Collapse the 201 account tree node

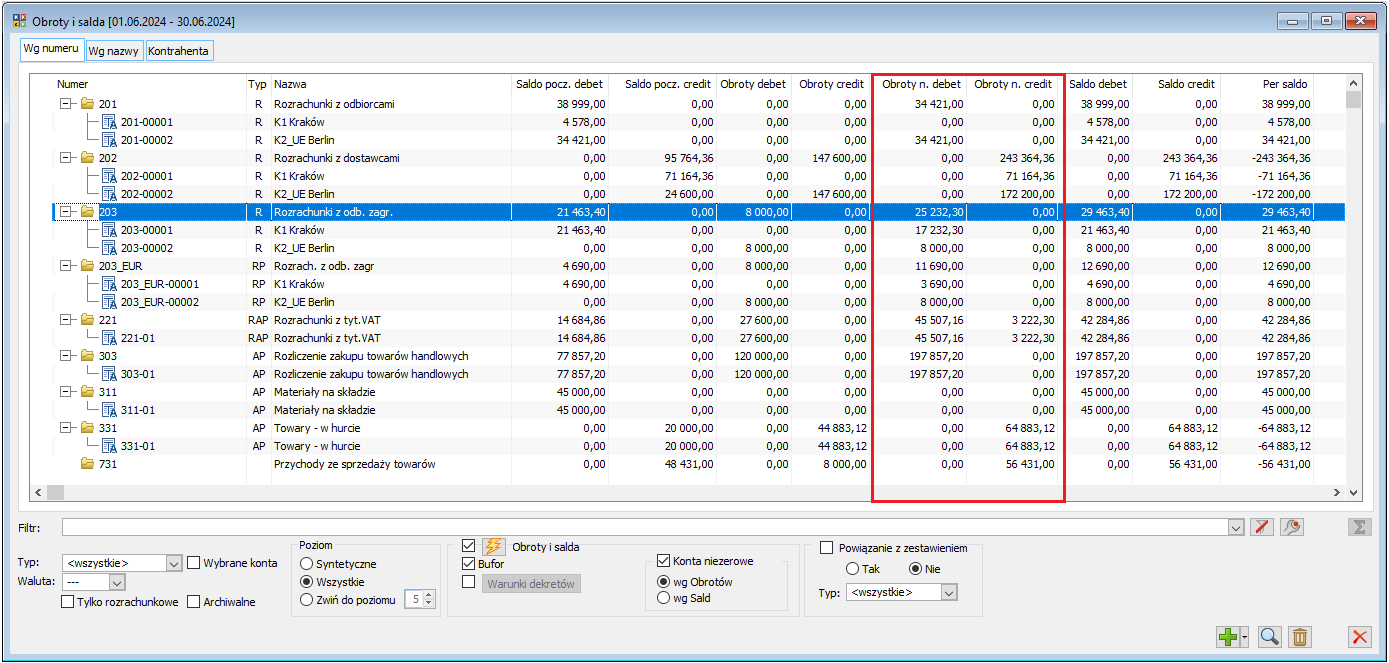click(67, 104)
